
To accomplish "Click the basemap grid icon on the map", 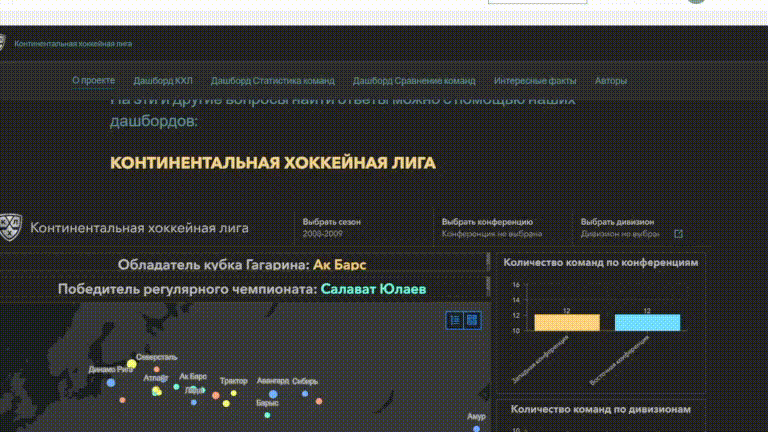I will 472,320.
